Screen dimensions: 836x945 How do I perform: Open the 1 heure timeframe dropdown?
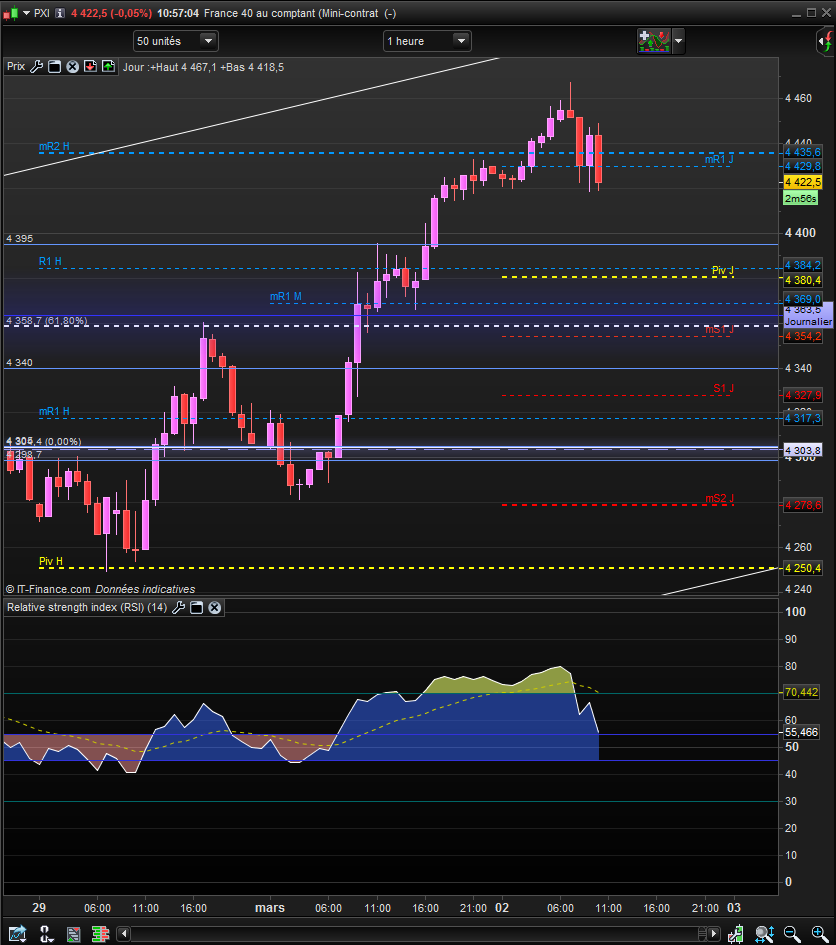coord(427,41)
